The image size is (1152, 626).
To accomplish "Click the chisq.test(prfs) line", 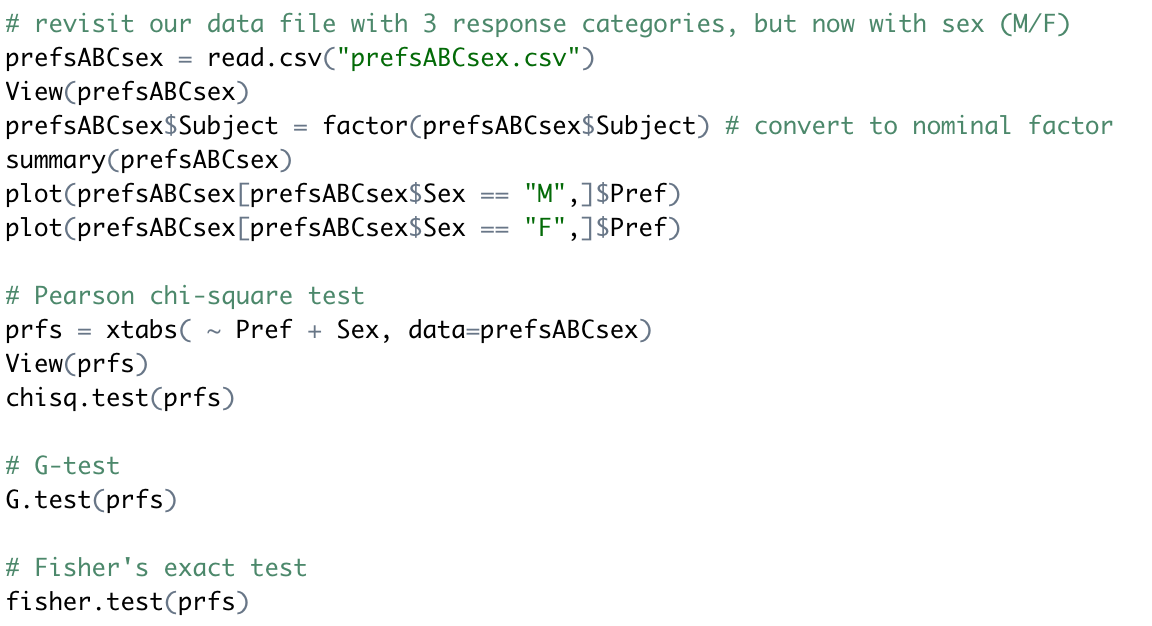I will pos(119,398).
